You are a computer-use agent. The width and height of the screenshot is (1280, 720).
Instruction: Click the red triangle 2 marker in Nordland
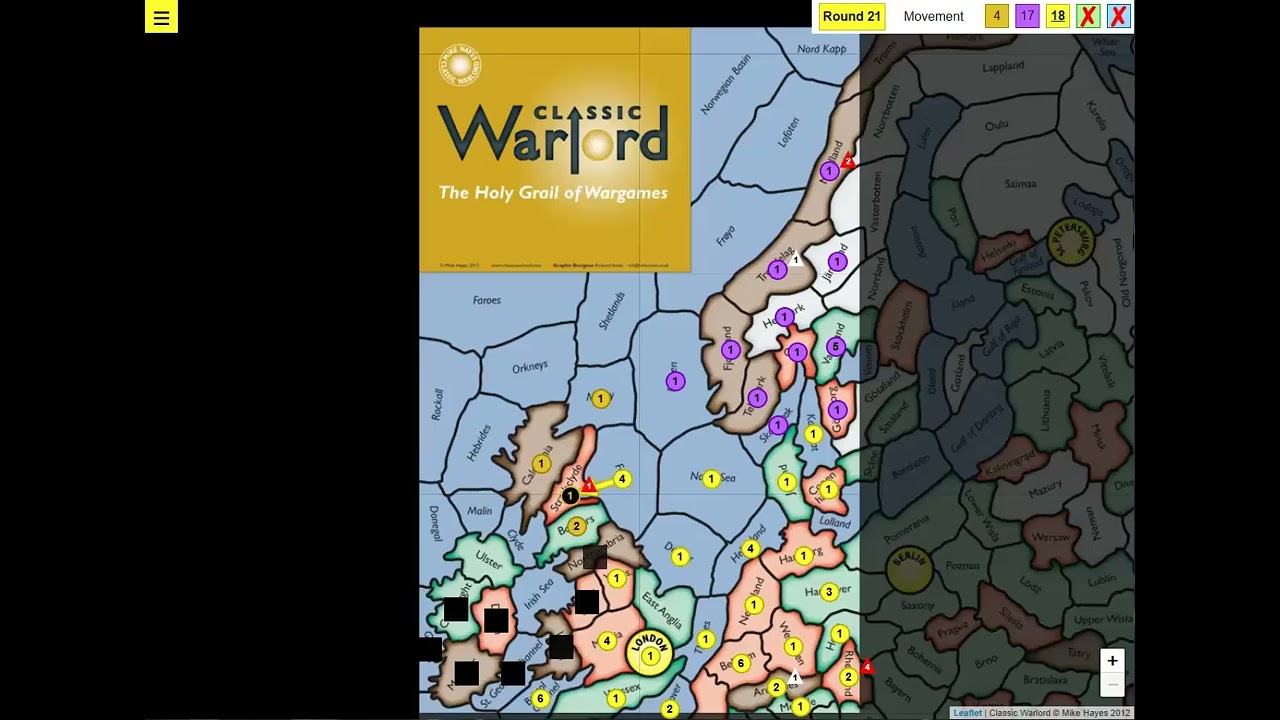point(848,161)
